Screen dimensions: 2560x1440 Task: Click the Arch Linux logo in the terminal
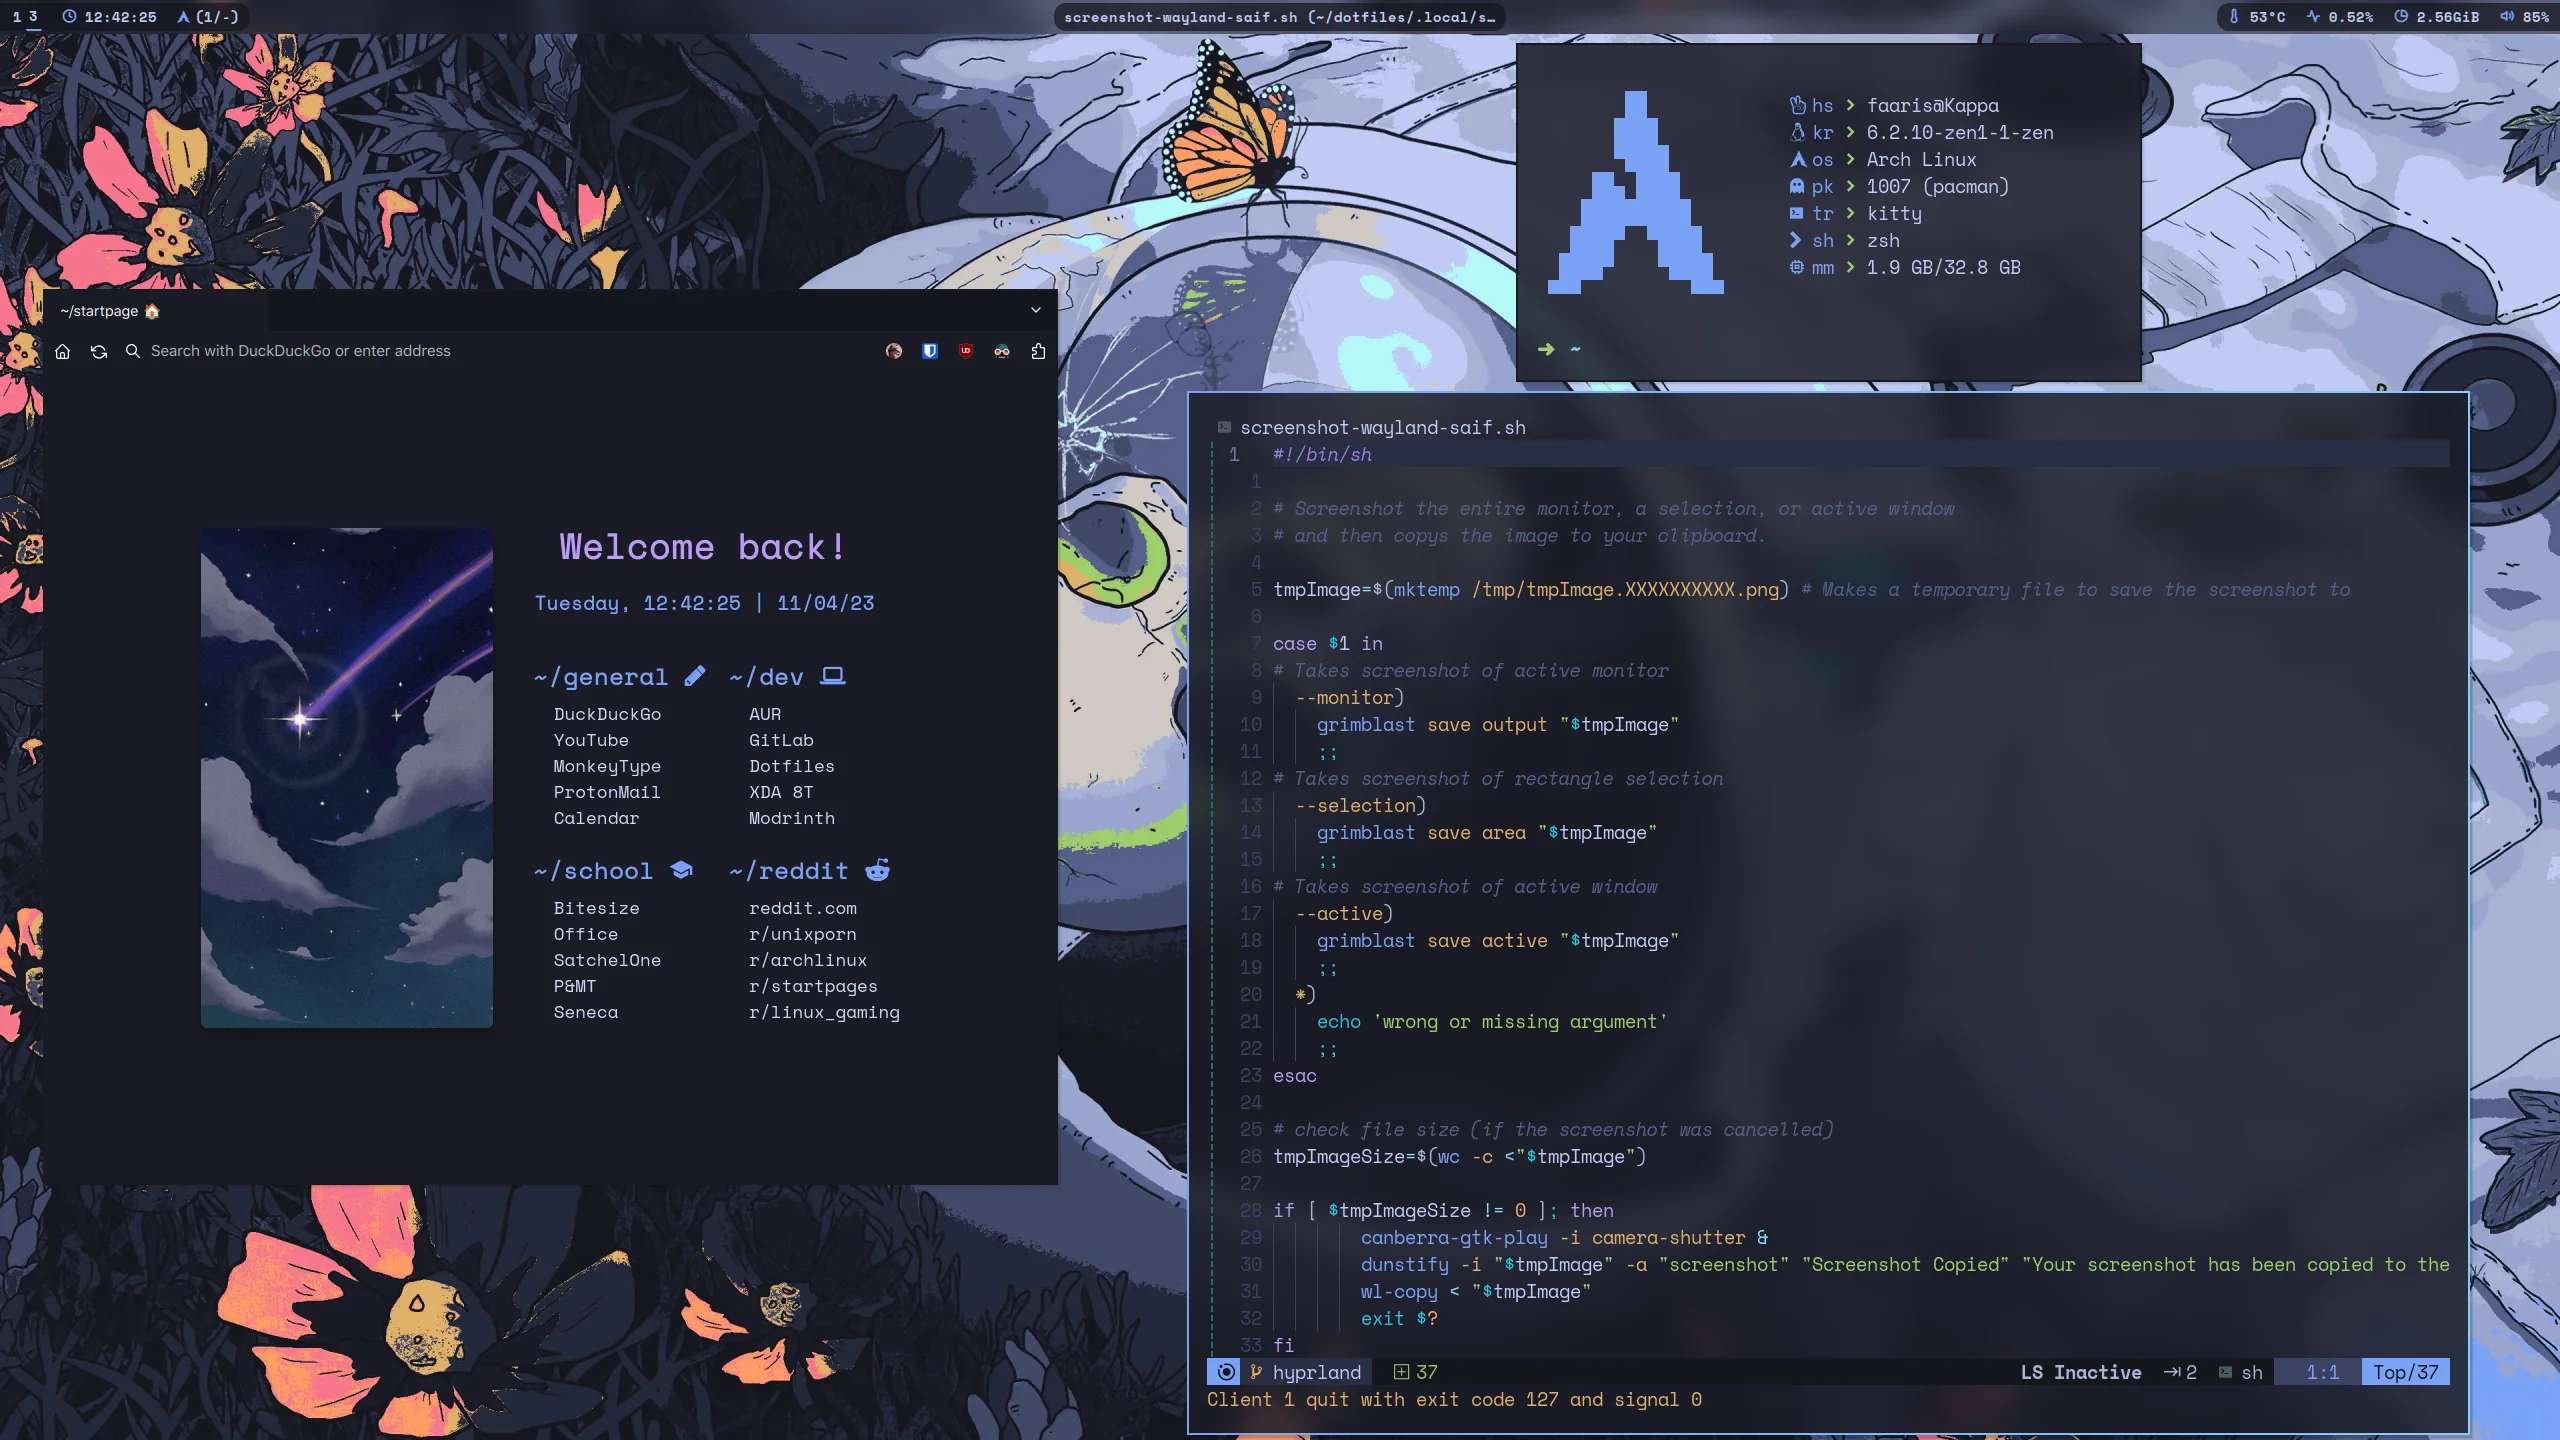click(1636, 193)
